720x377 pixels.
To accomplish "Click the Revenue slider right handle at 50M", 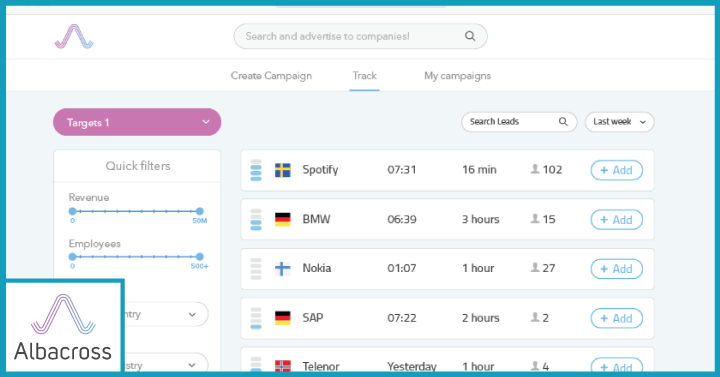I will click(x=199, y=211).
